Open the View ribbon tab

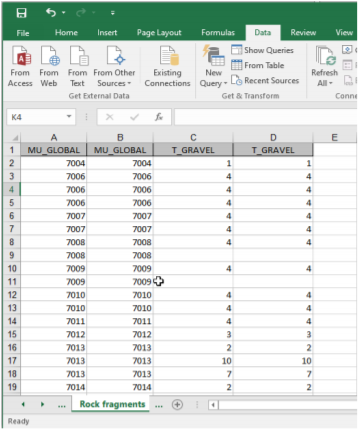(344, 33)
